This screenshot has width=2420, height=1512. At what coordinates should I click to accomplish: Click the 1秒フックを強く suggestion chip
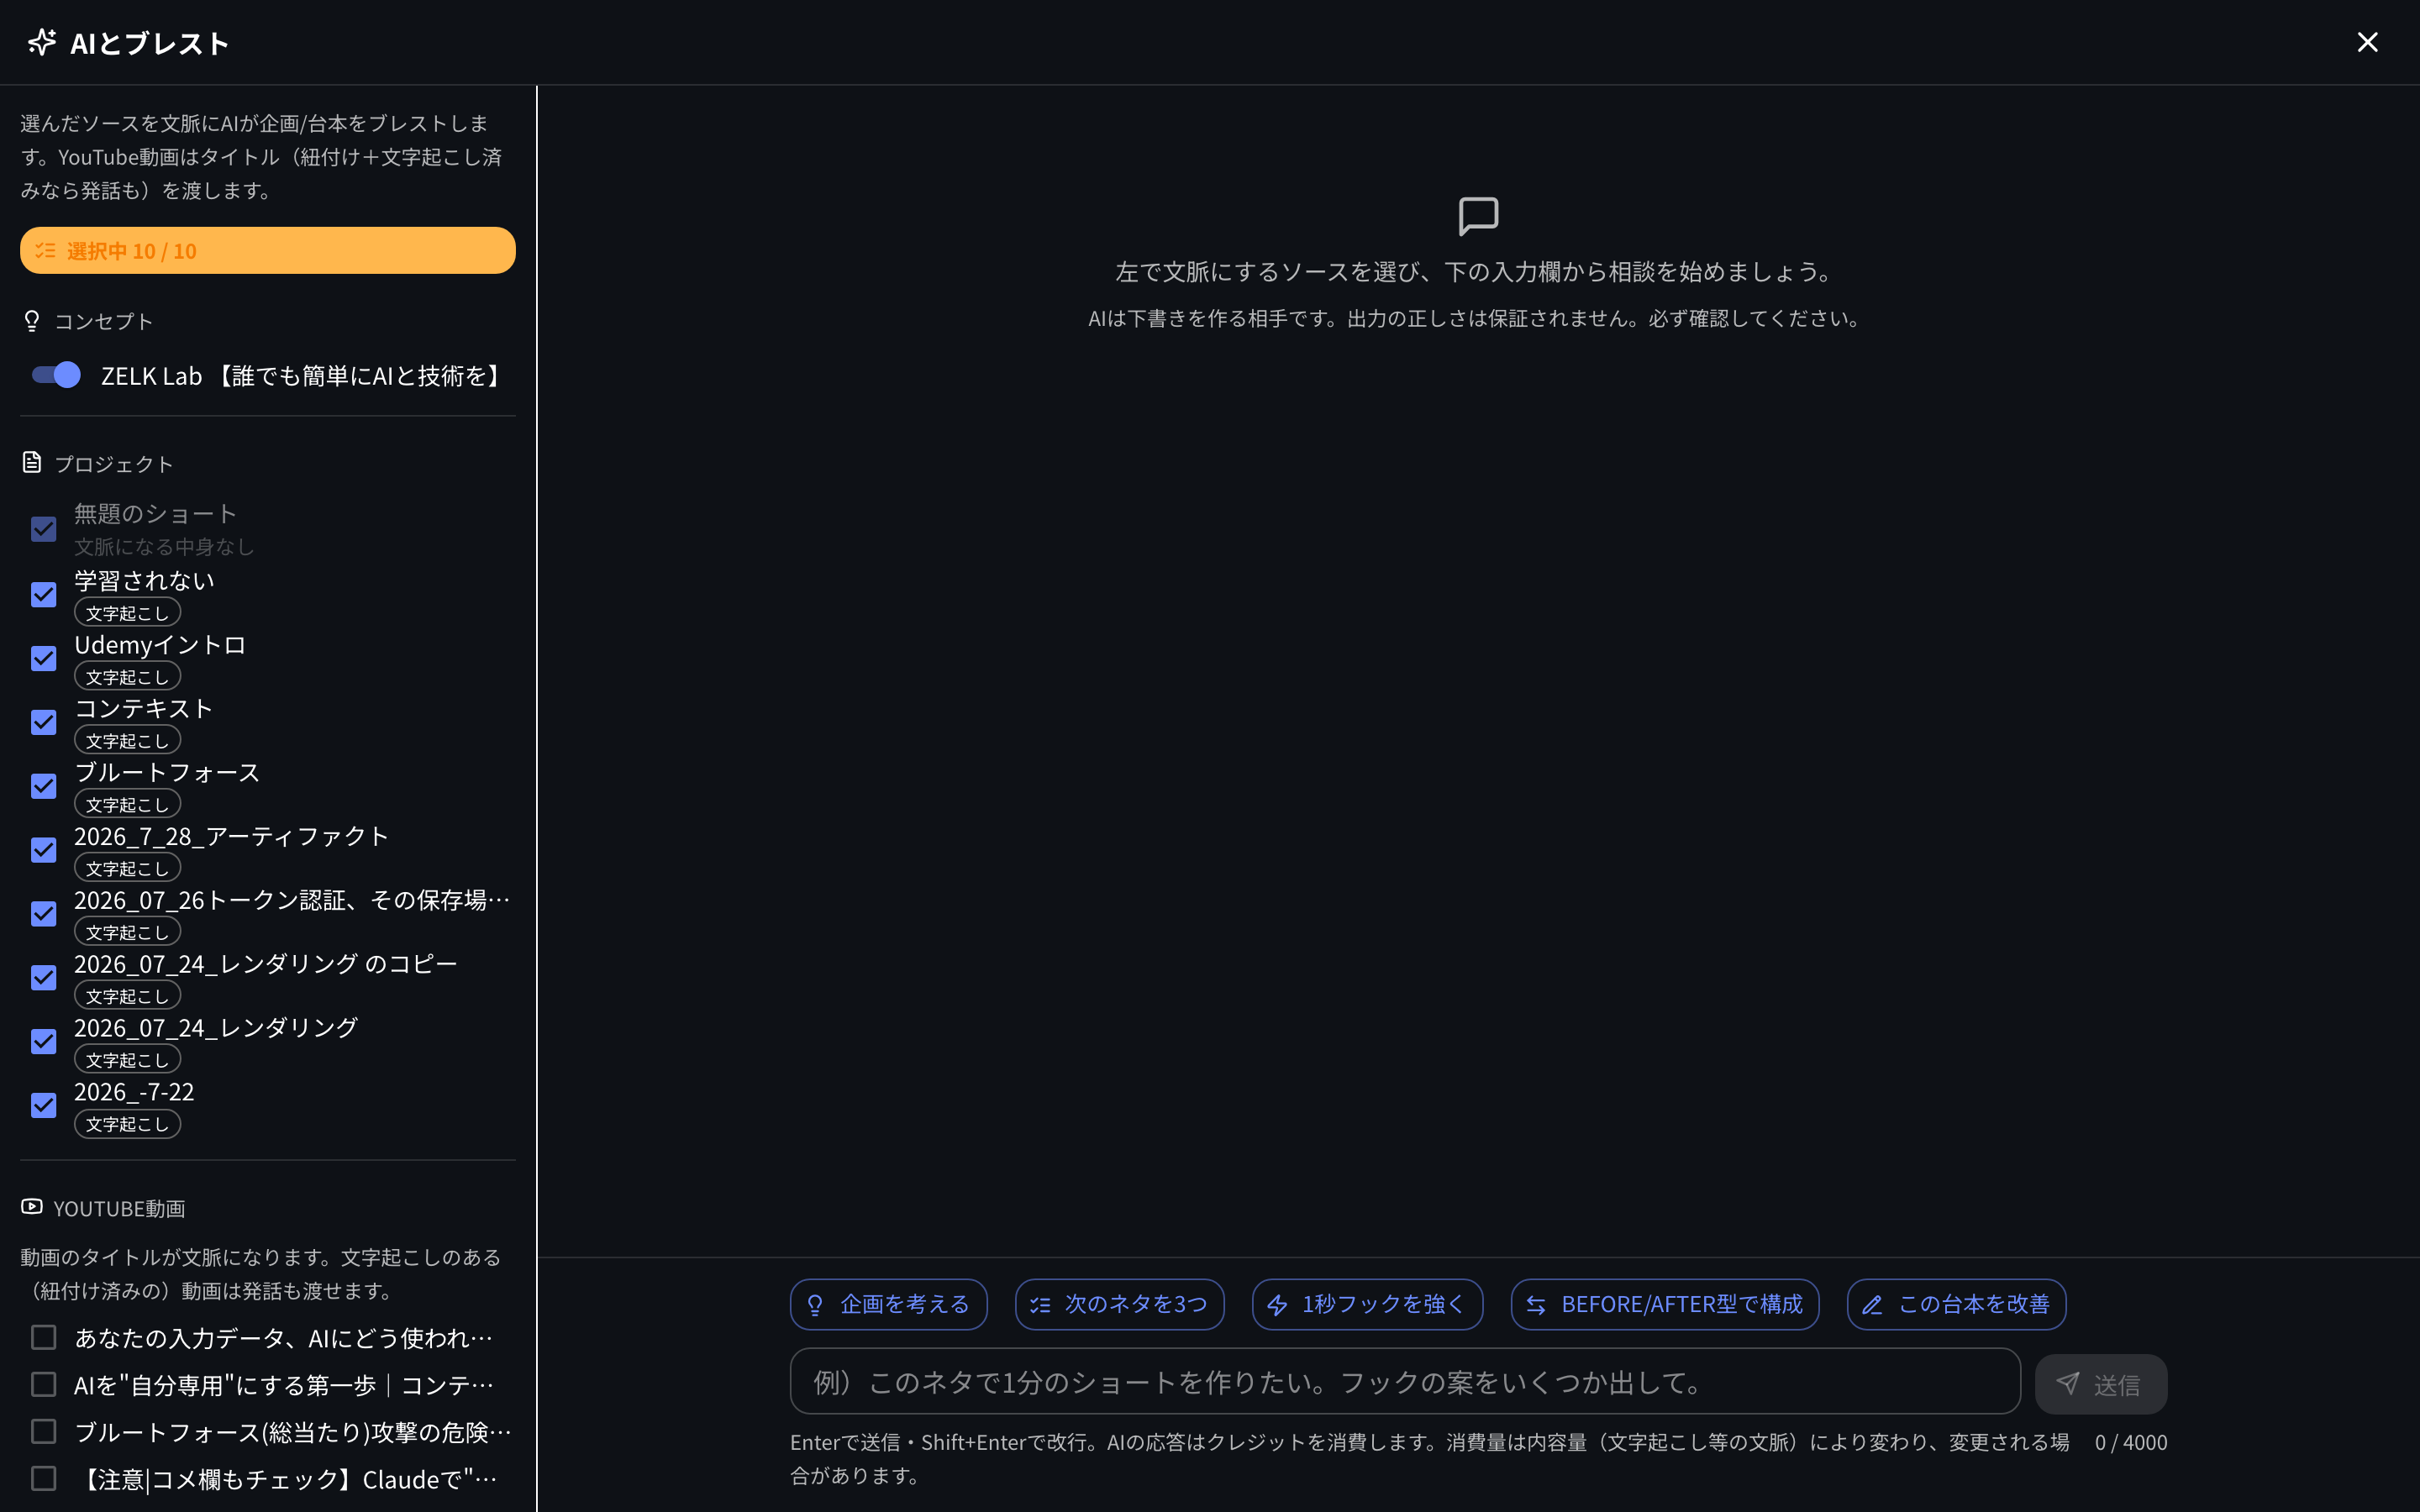click(x=1367, y=1304)
